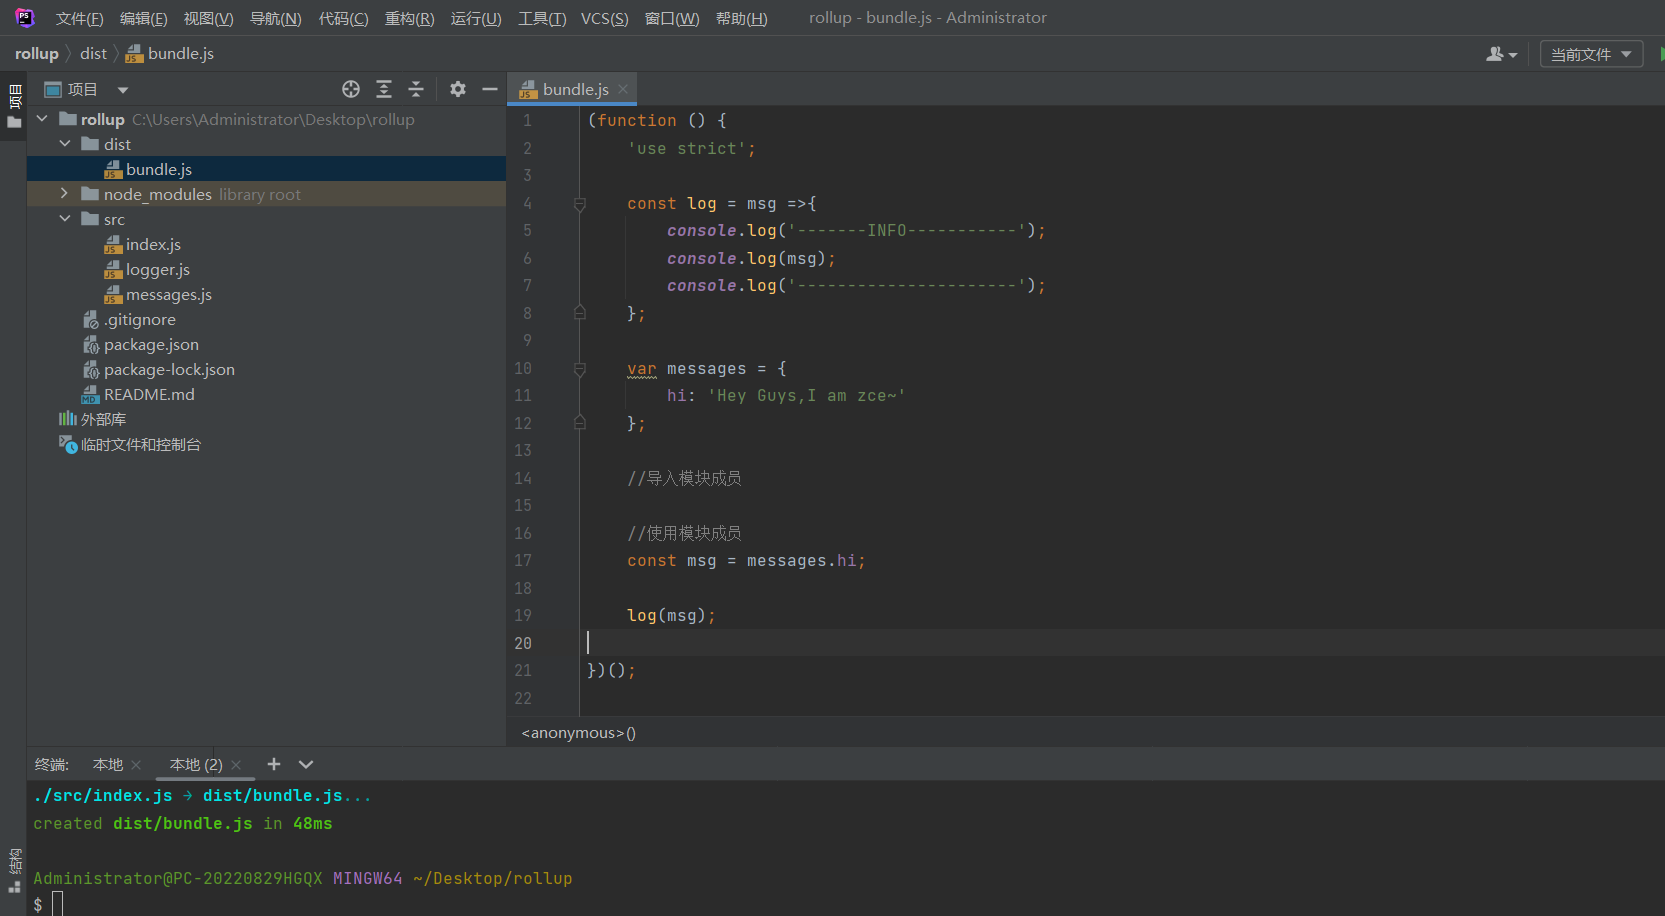
Task: Click the PhpStorm application logo icon
Action: (25, 17)
